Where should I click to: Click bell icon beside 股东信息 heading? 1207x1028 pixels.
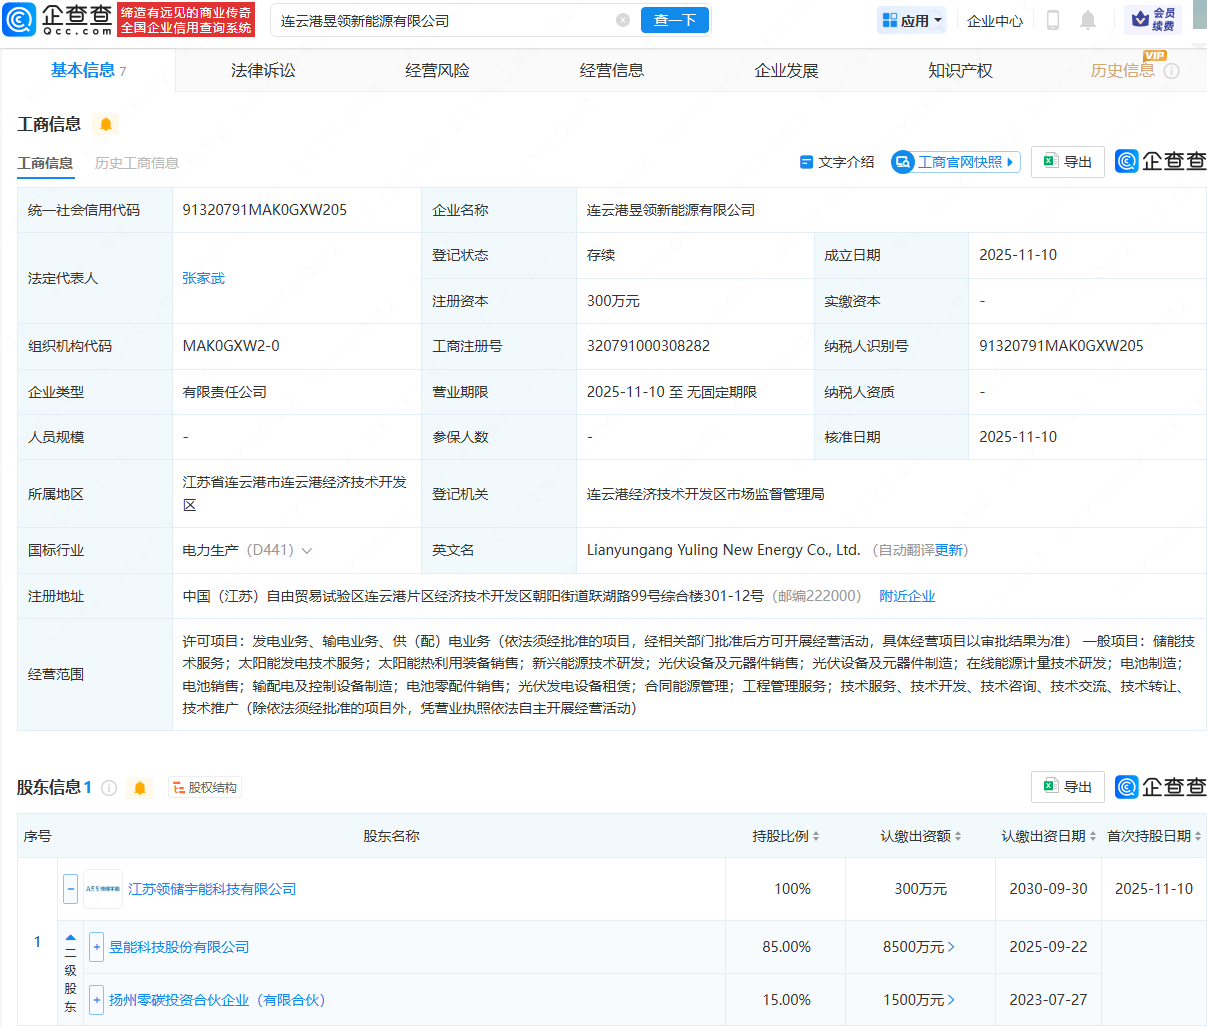point(140,788)
